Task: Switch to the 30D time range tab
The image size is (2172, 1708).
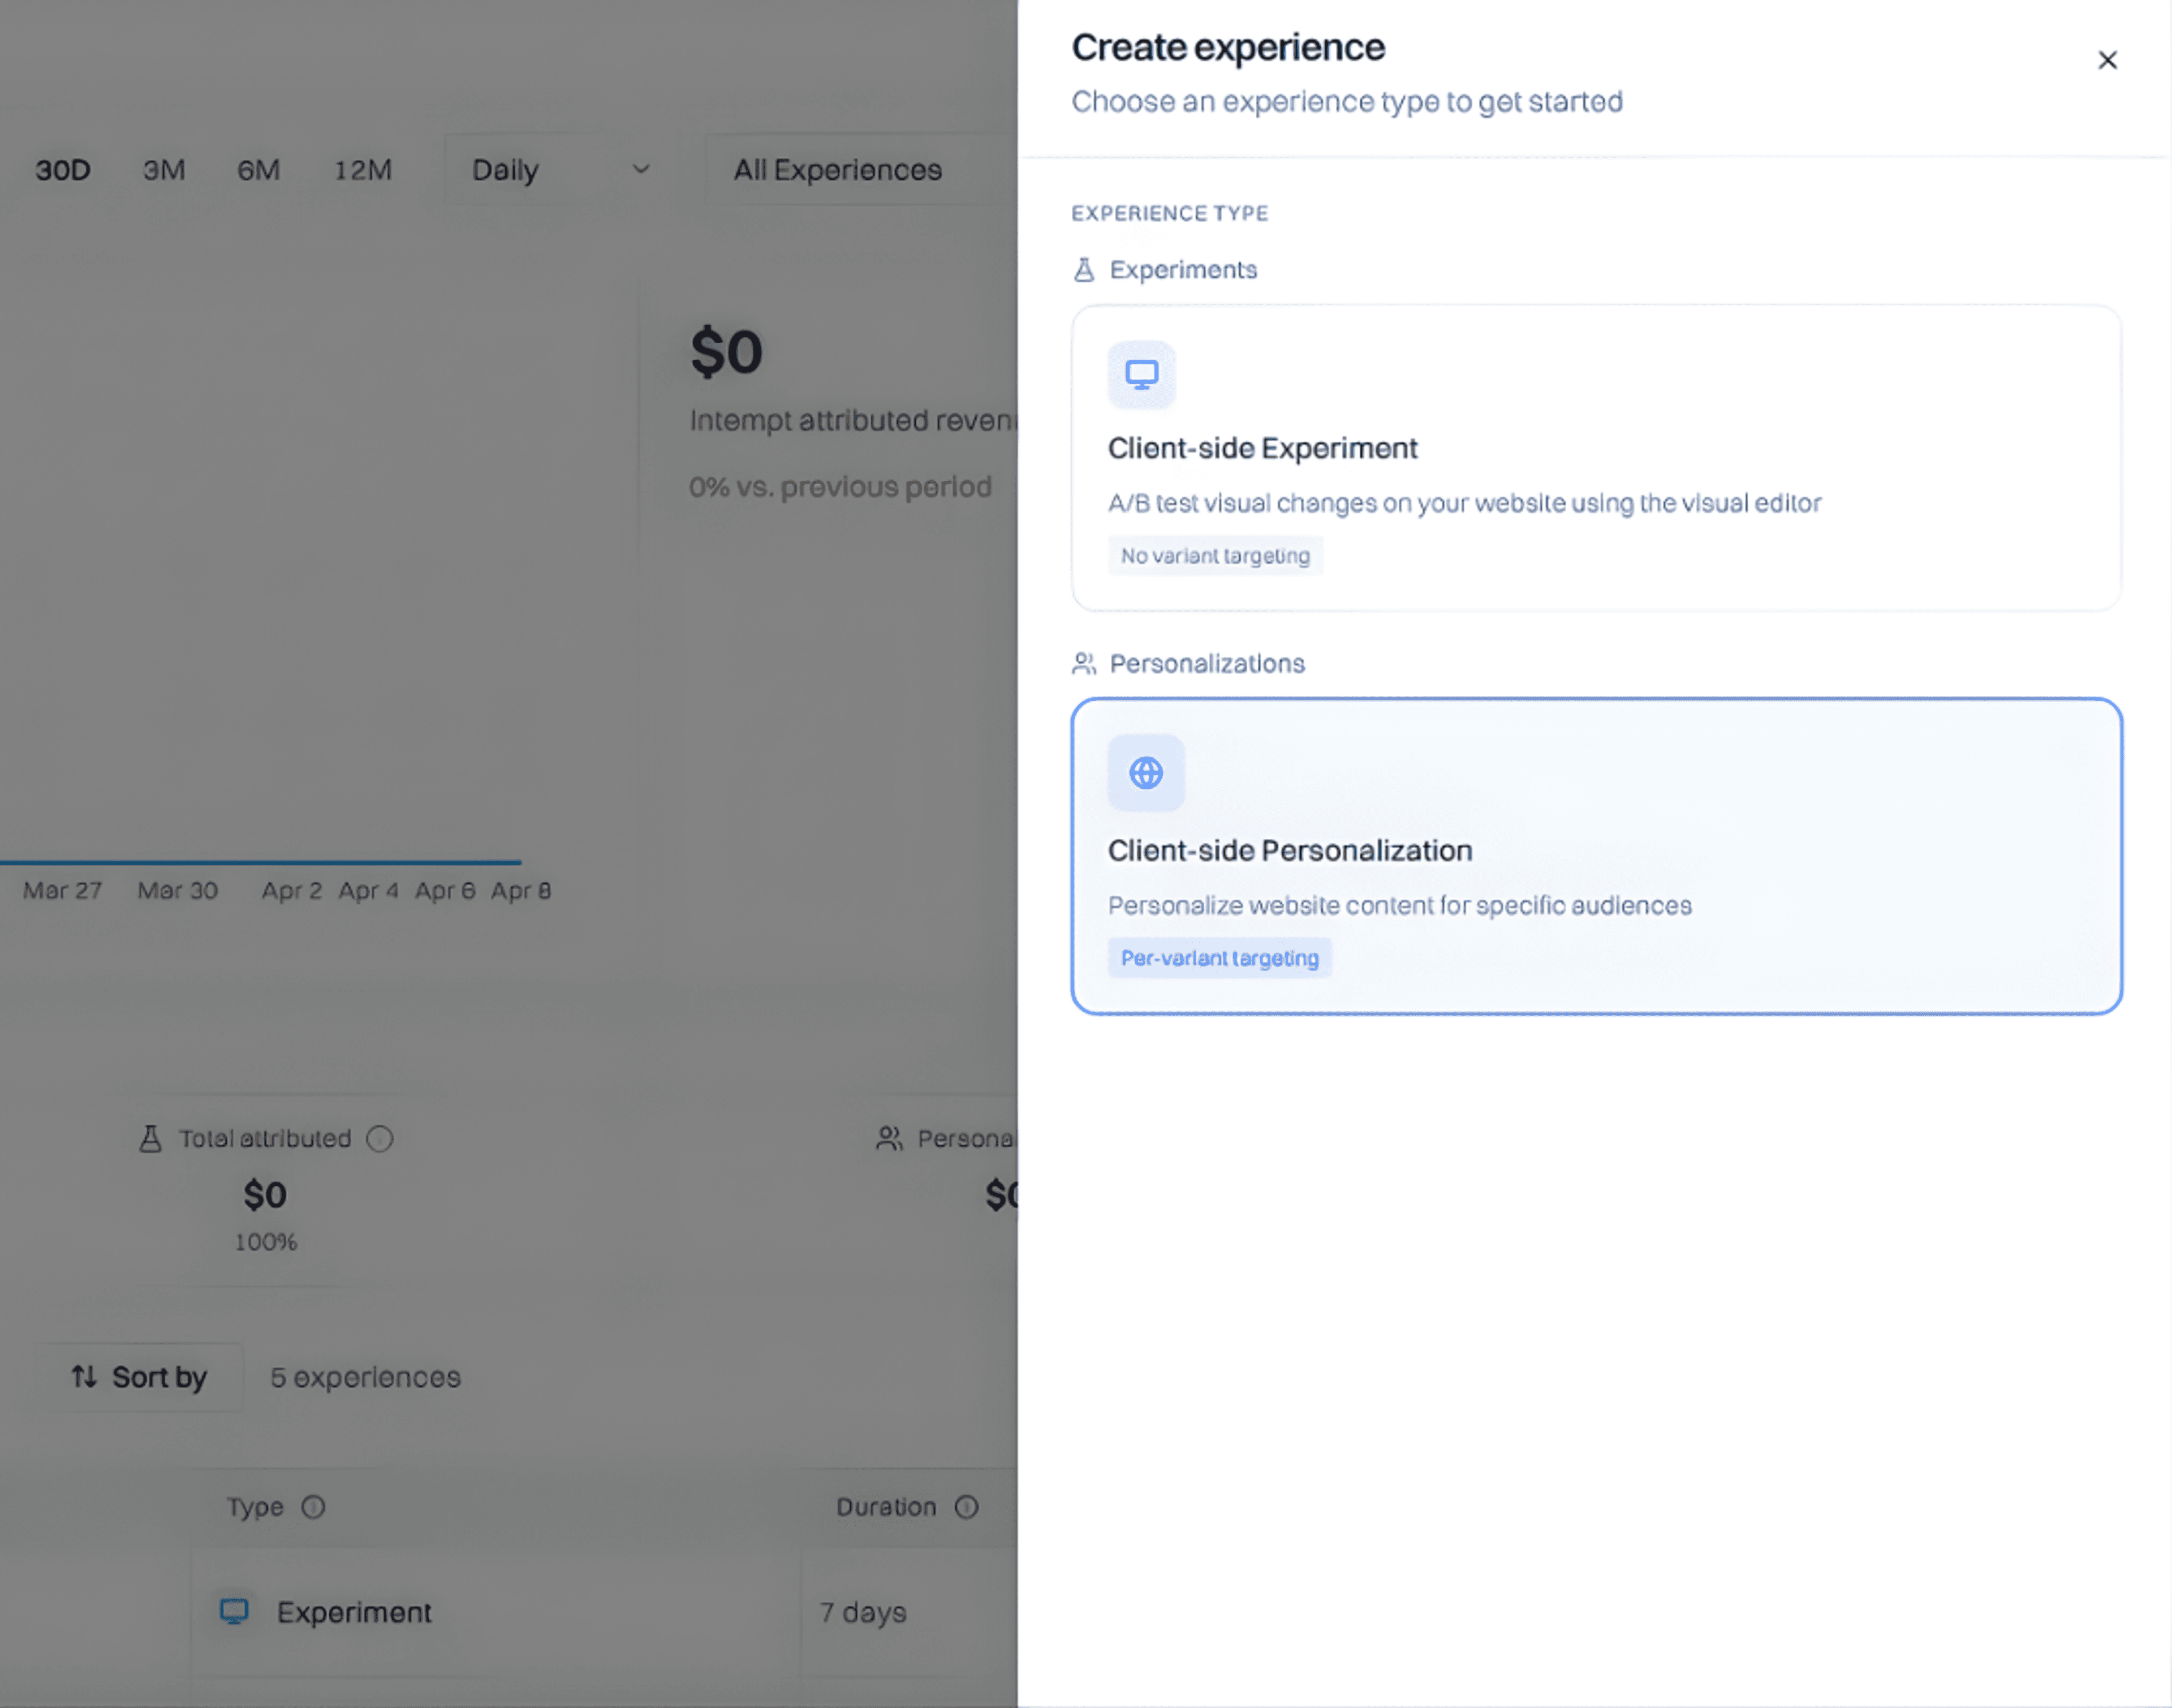Action: (62, 170)
